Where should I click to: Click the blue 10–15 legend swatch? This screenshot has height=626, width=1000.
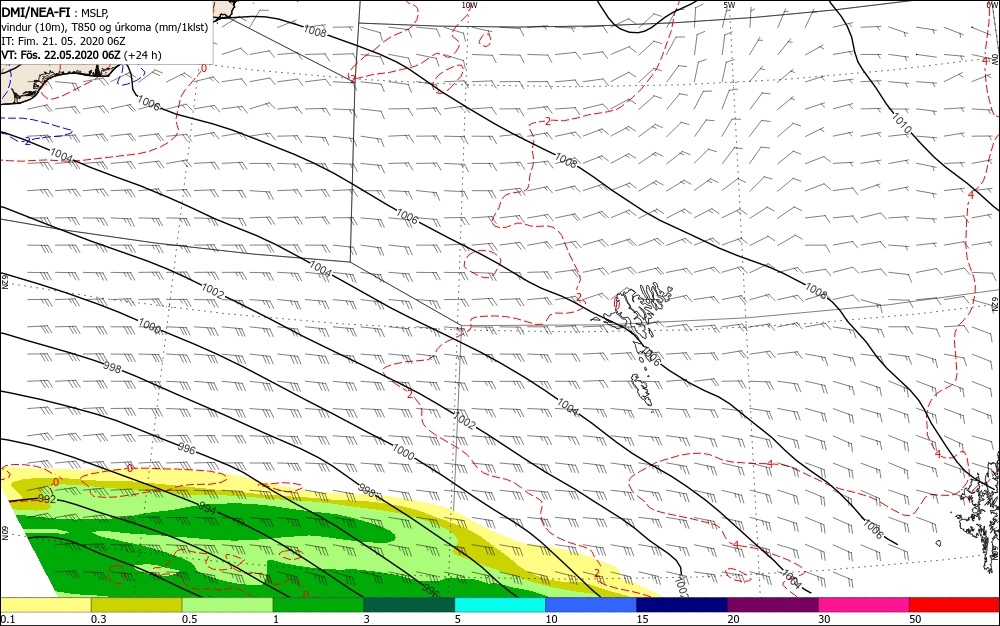click(591, 605)
